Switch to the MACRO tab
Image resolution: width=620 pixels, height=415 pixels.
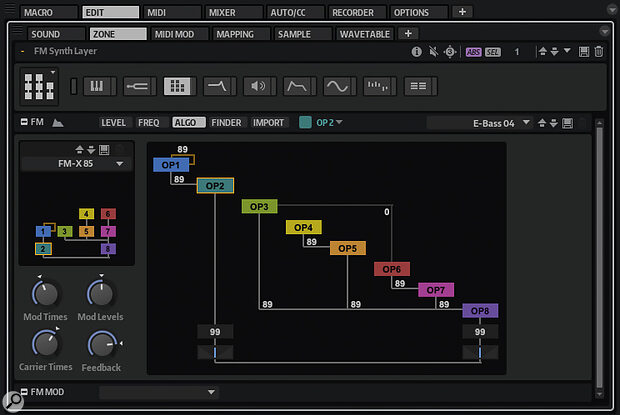(x=48, y=12)
